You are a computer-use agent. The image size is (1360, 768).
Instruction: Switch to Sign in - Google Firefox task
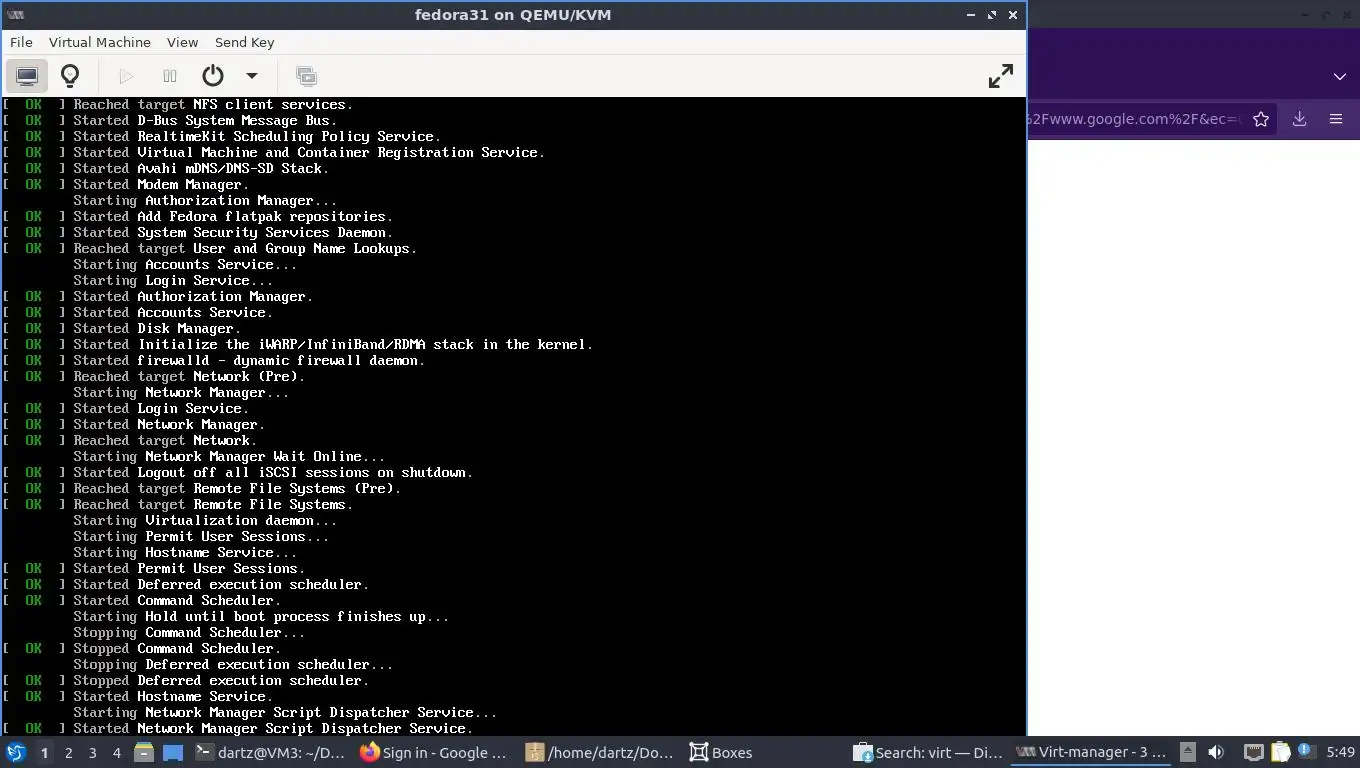pyautogui.click(x=435, y=753)
